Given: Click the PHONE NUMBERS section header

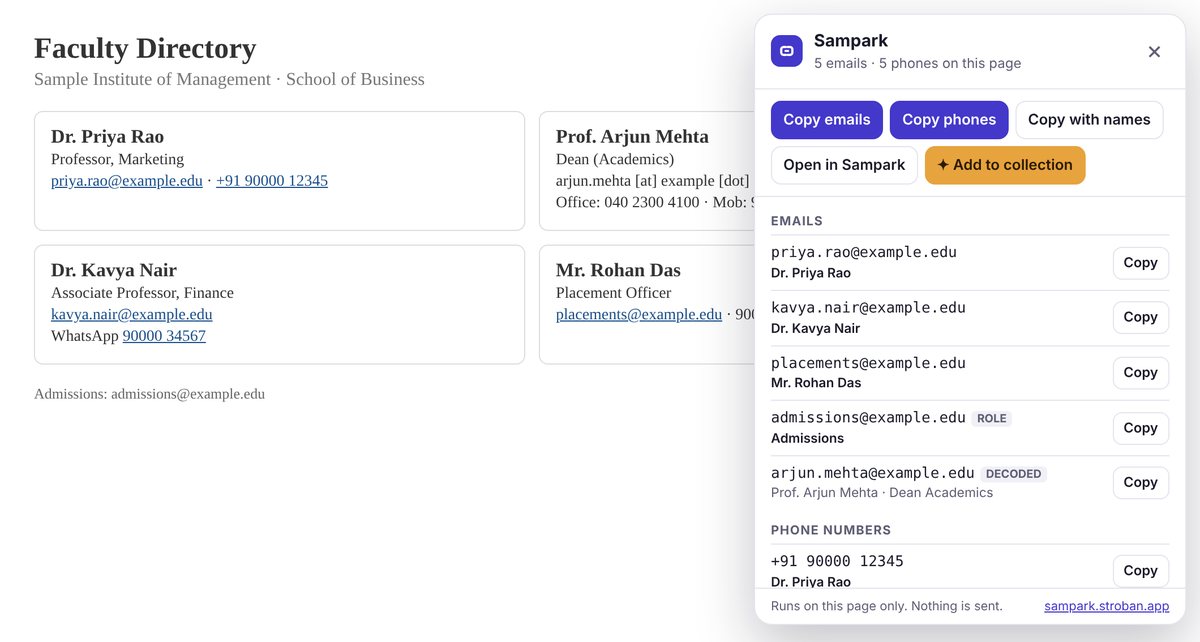Looking at the screenshot, I should (831, 530).
